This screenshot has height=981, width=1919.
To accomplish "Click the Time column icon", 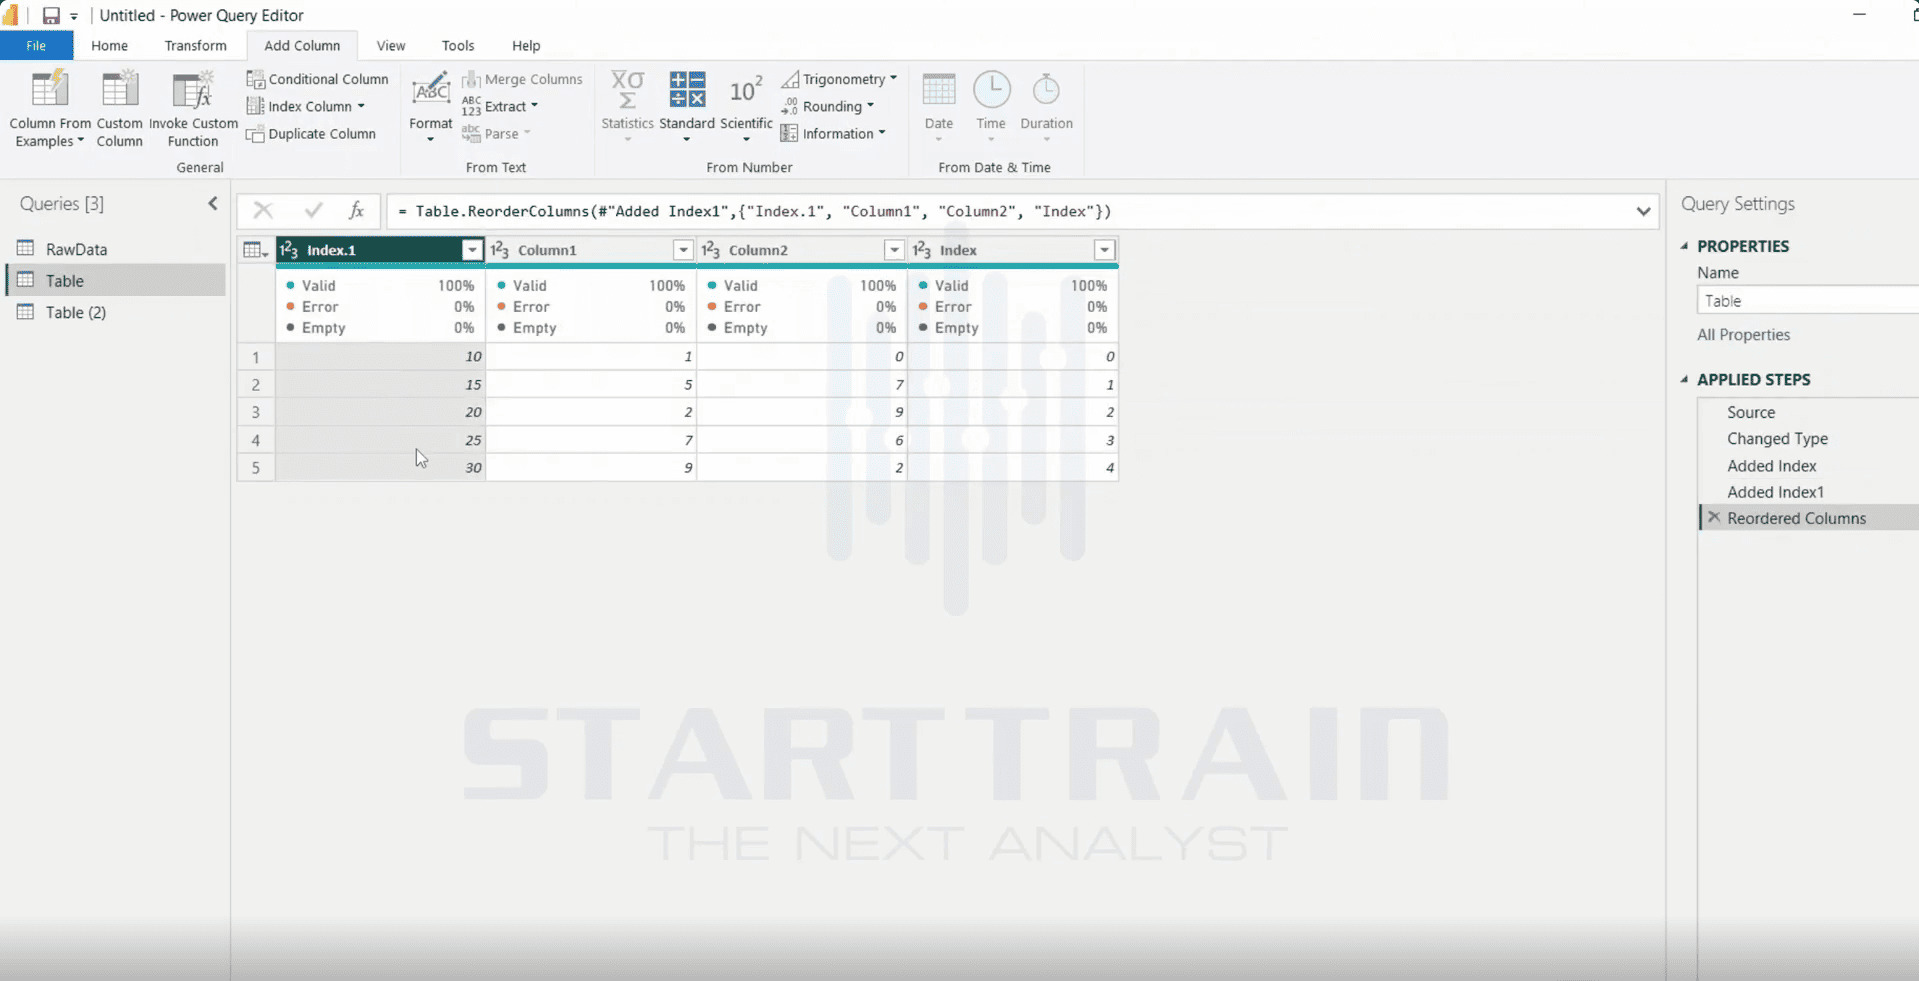I will [991, 90].
